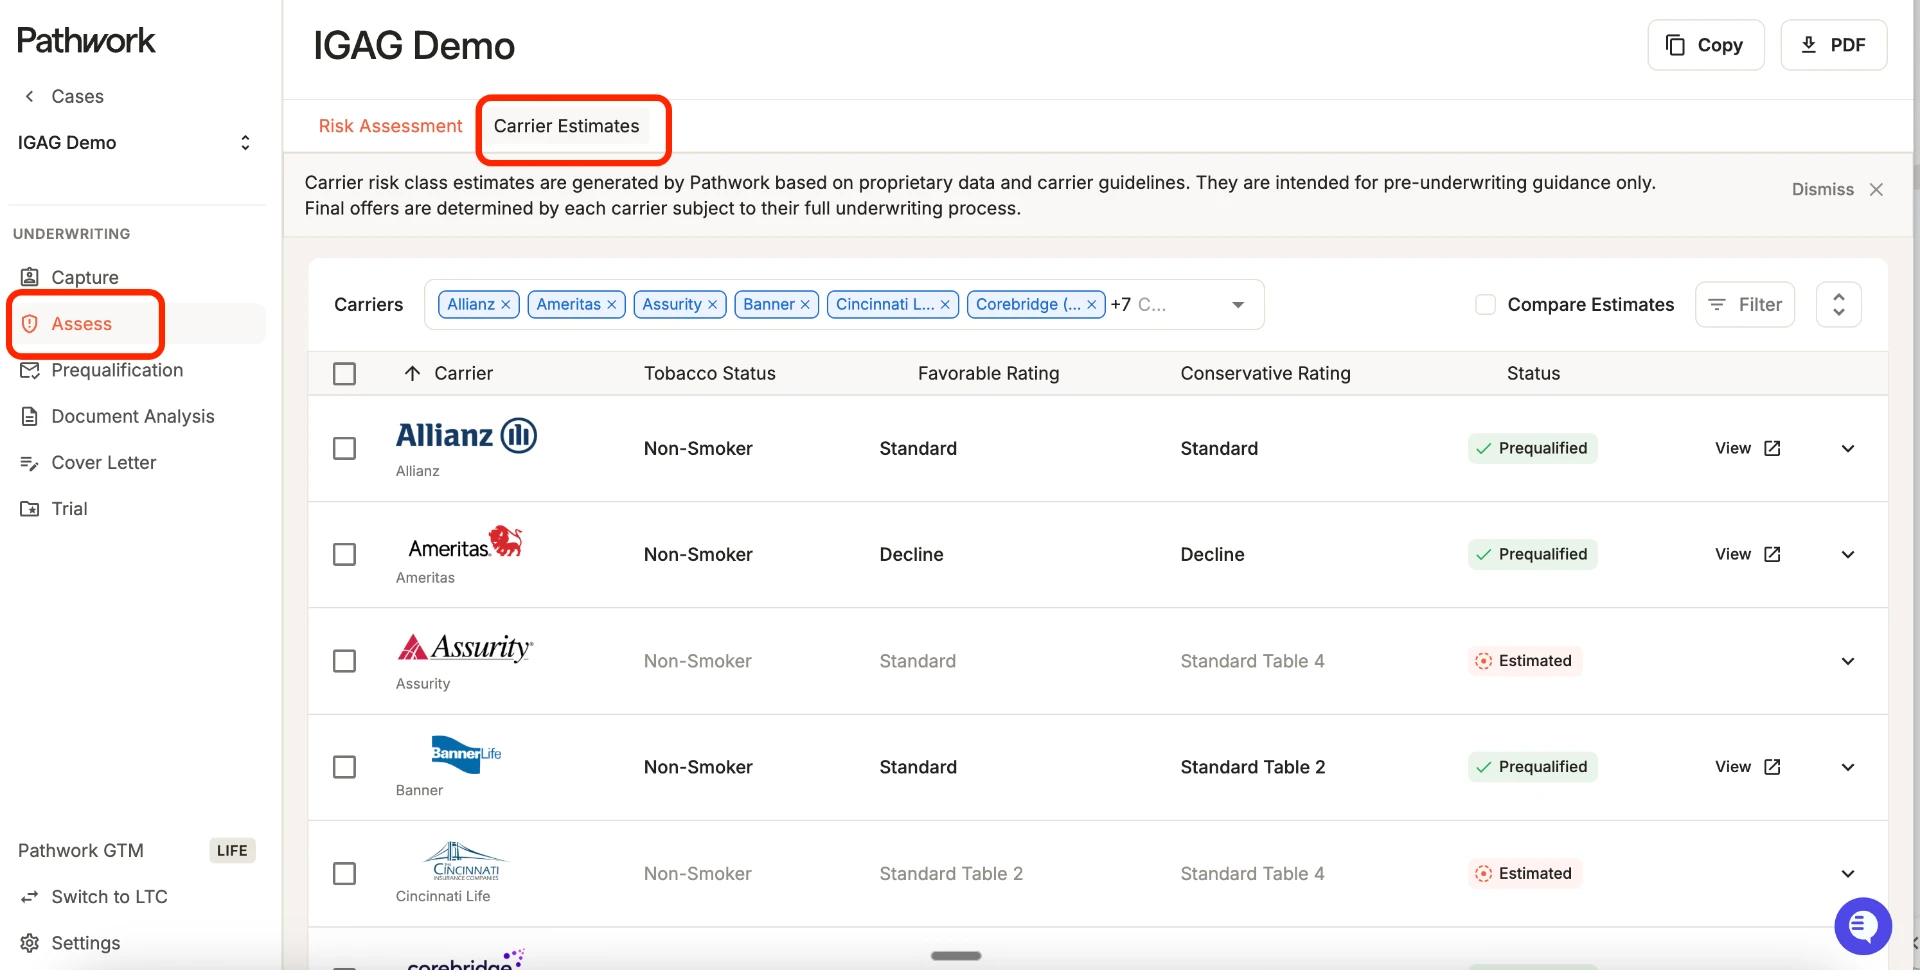The image size is (1920, 970).
Task: Expand the Cincinnati Life row details
Action: [x=1848, y=873]
